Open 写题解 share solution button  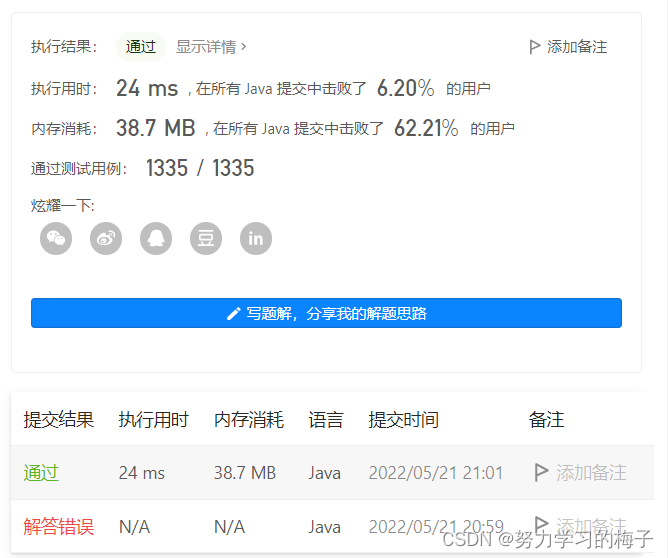326,313
